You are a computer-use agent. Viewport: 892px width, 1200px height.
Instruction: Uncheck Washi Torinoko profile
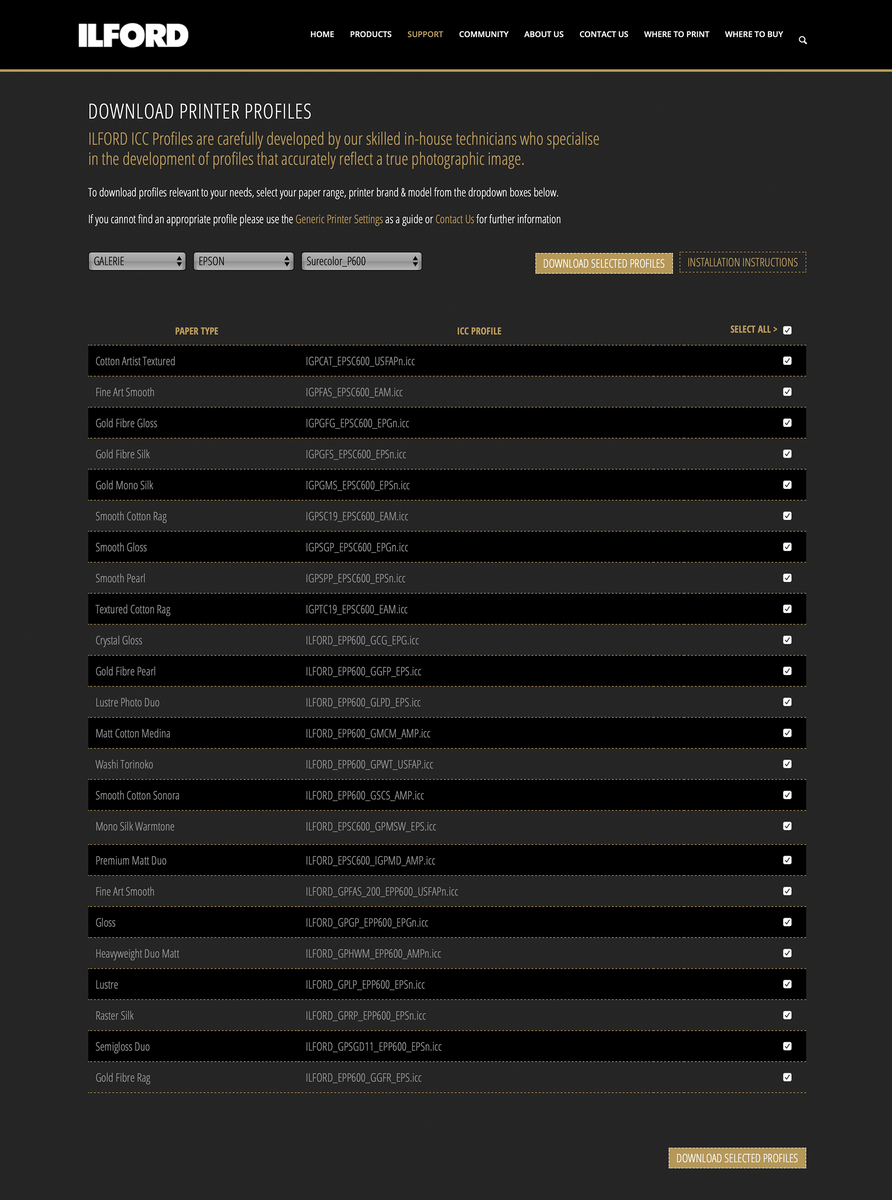click(787, 764)
